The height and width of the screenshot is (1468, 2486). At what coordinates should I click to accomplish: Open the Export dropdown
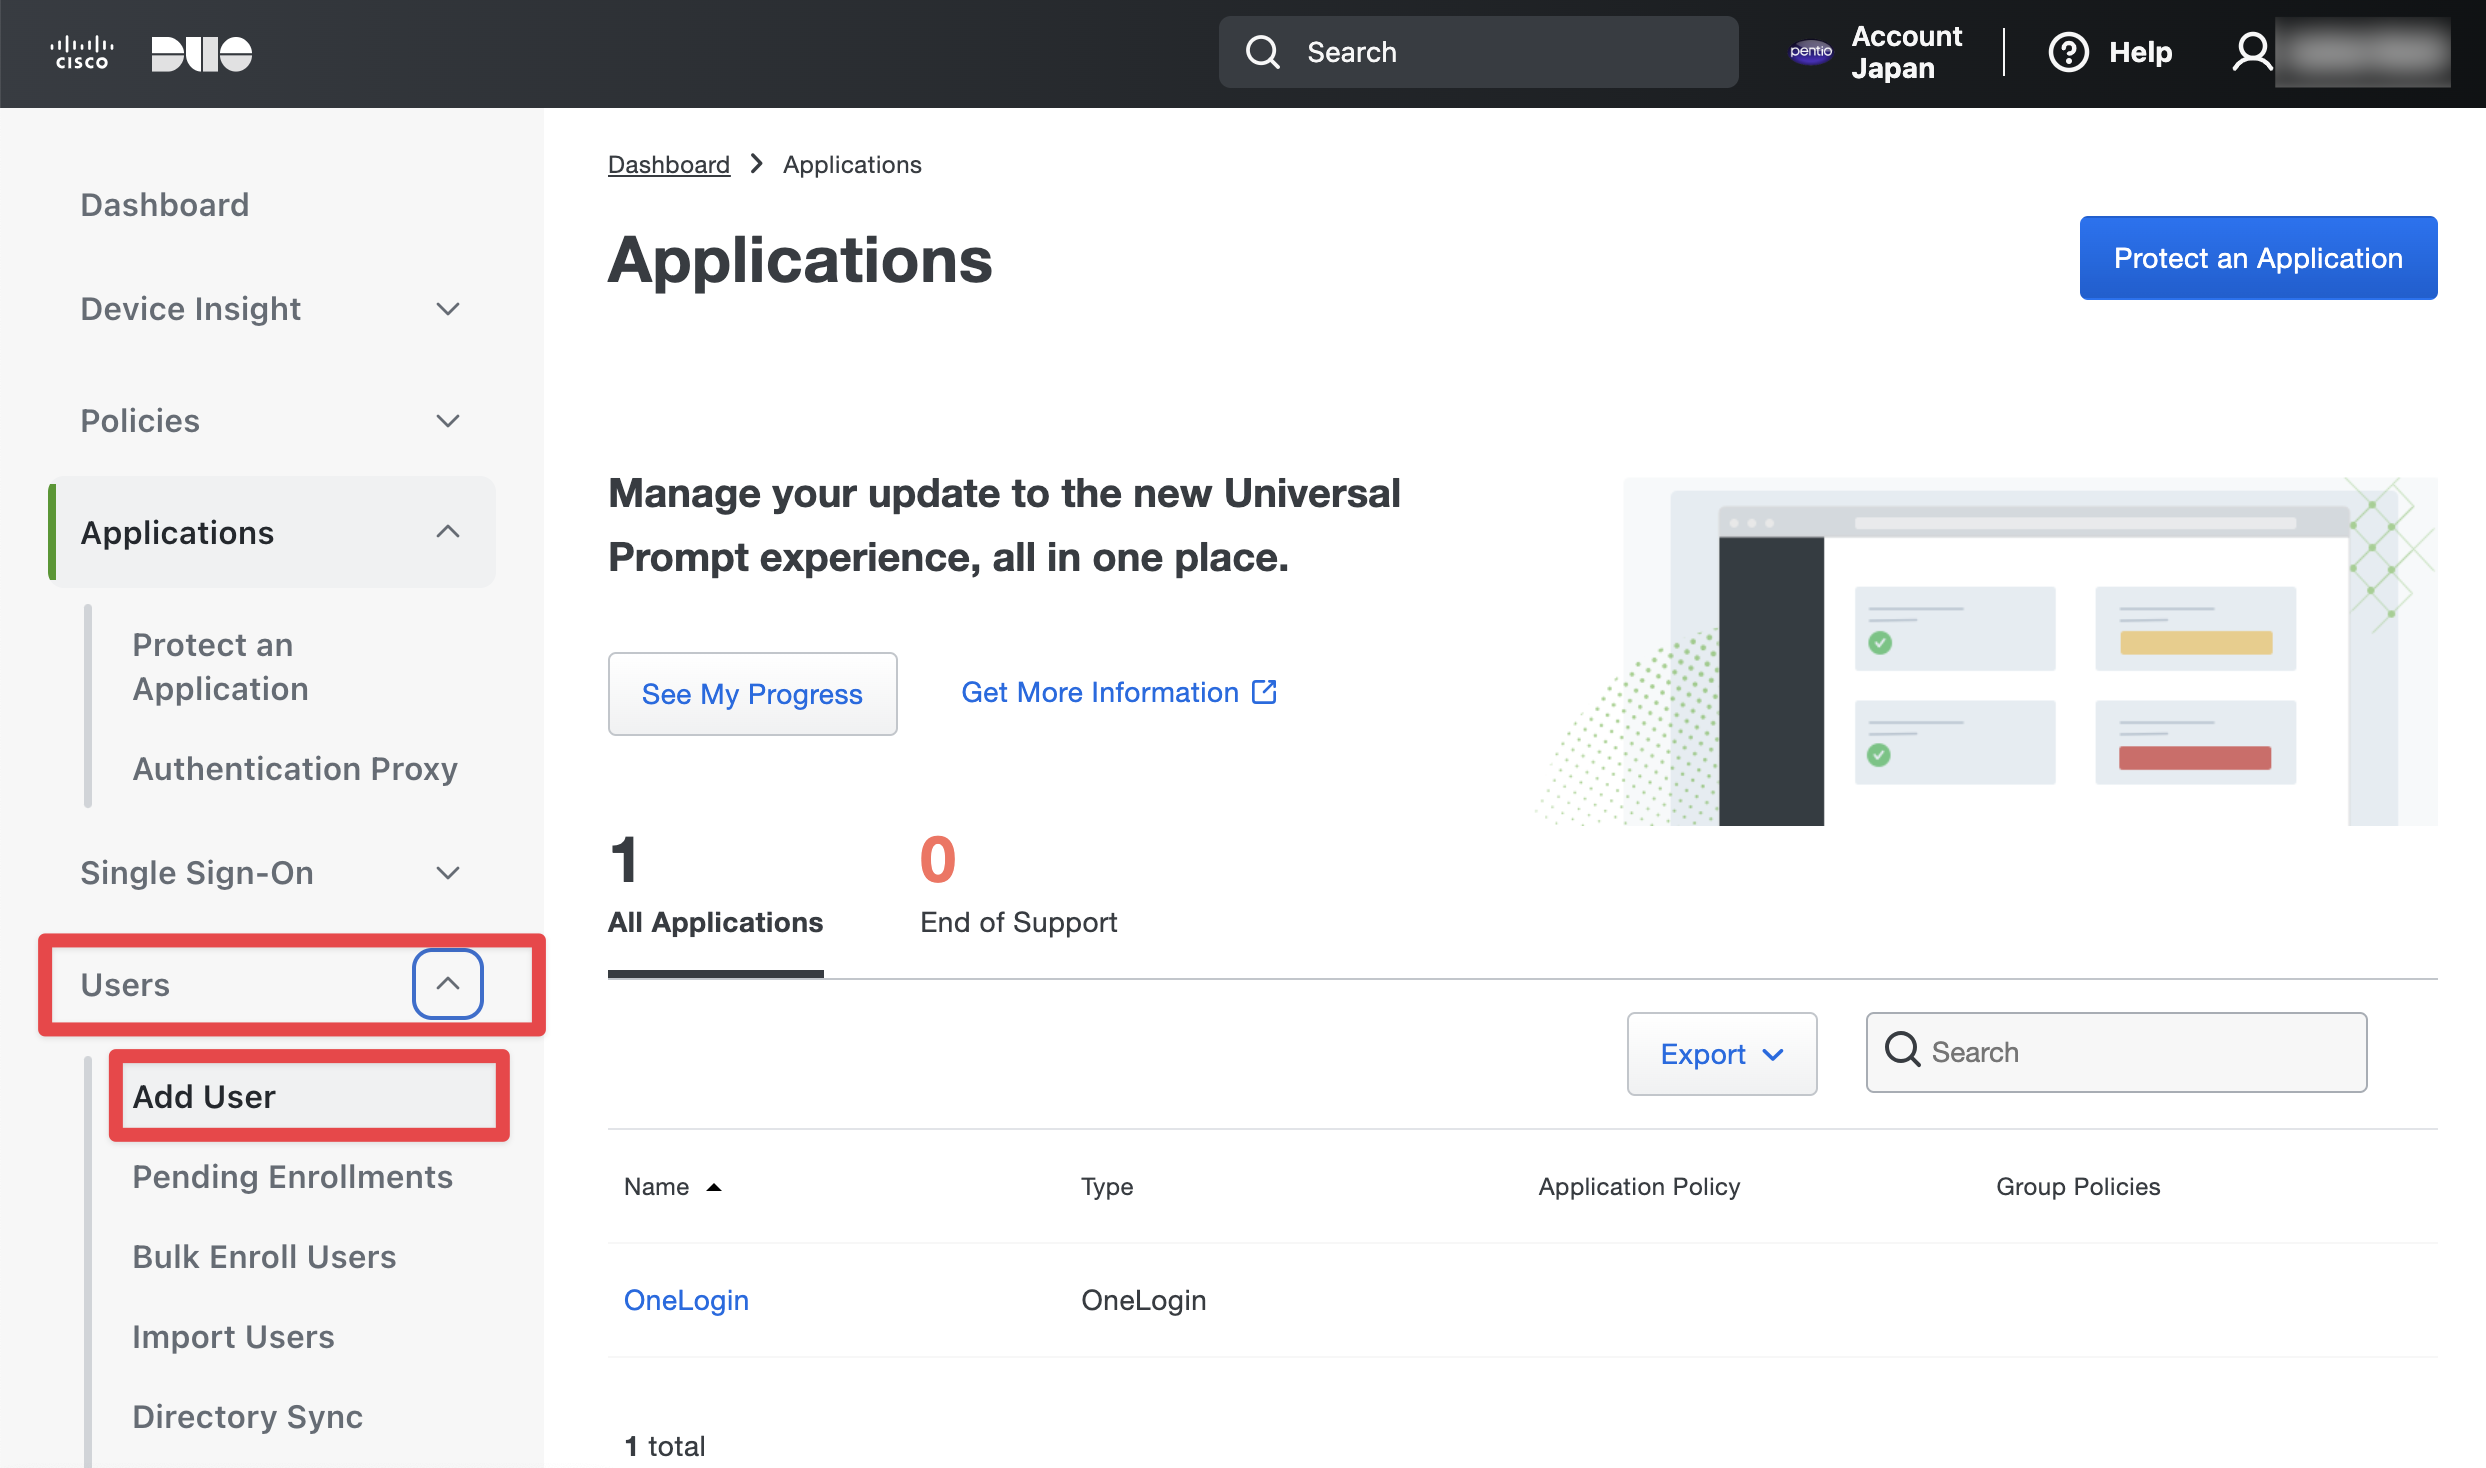[1722, 1054]
